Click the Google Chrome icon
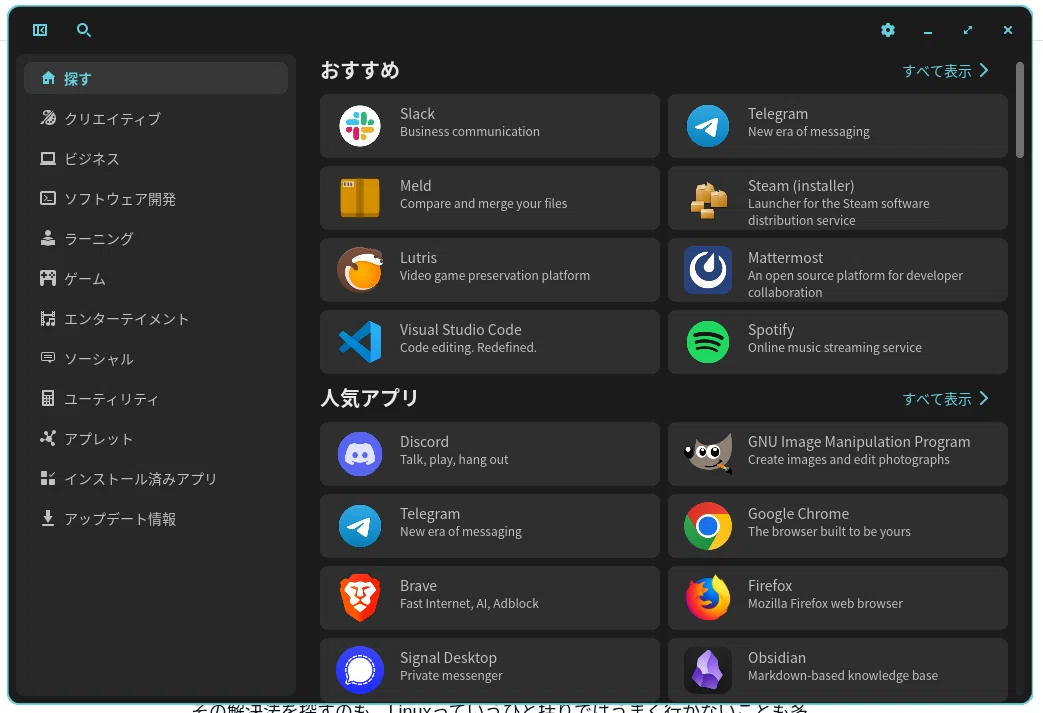1043x713 pixels. [x=708, y=526]
